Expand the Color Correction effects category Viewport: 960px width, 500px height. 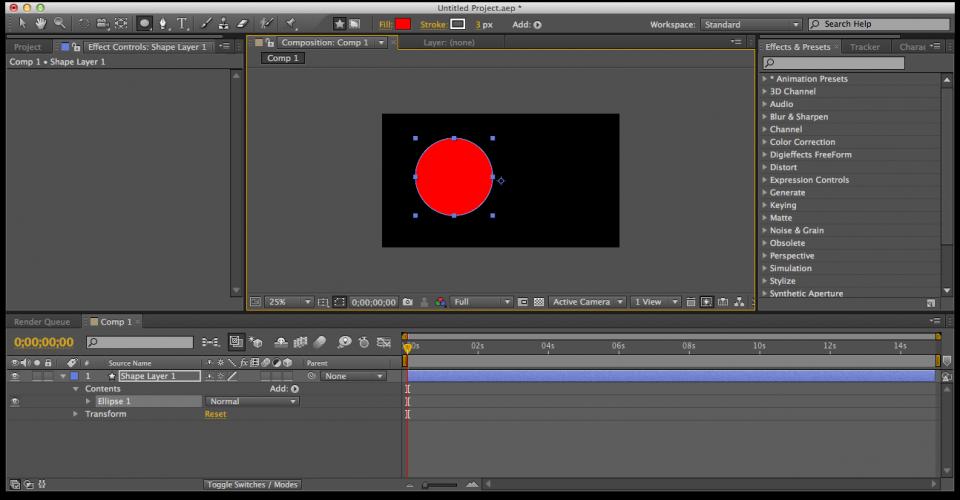pyautogui.click(x=765, y=142)
